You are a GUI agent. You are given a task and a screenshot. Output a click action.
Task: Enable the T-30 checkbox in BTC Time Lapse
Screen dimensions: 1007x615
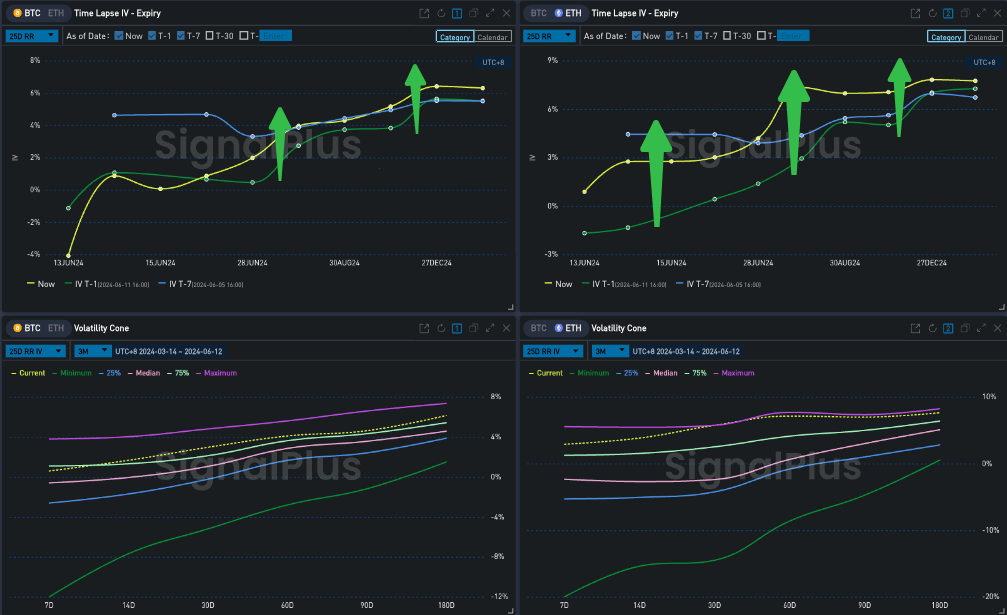coord(211,36)
